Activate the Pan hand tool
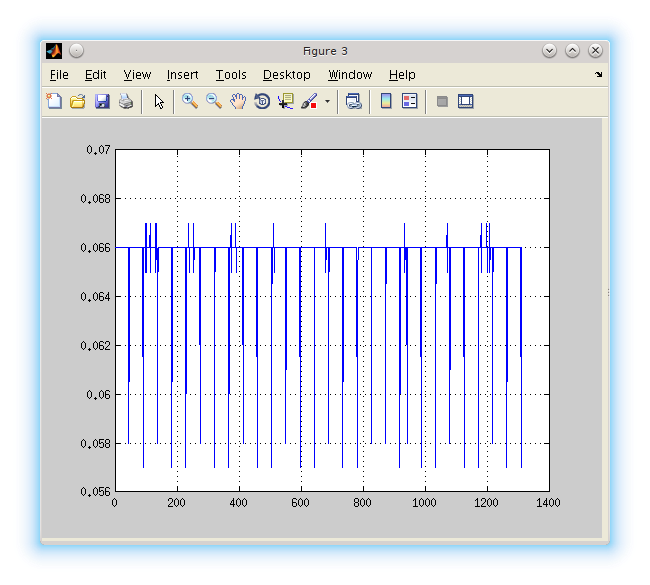Viewport: 650px width, 585px height. (x=238, y=101)
